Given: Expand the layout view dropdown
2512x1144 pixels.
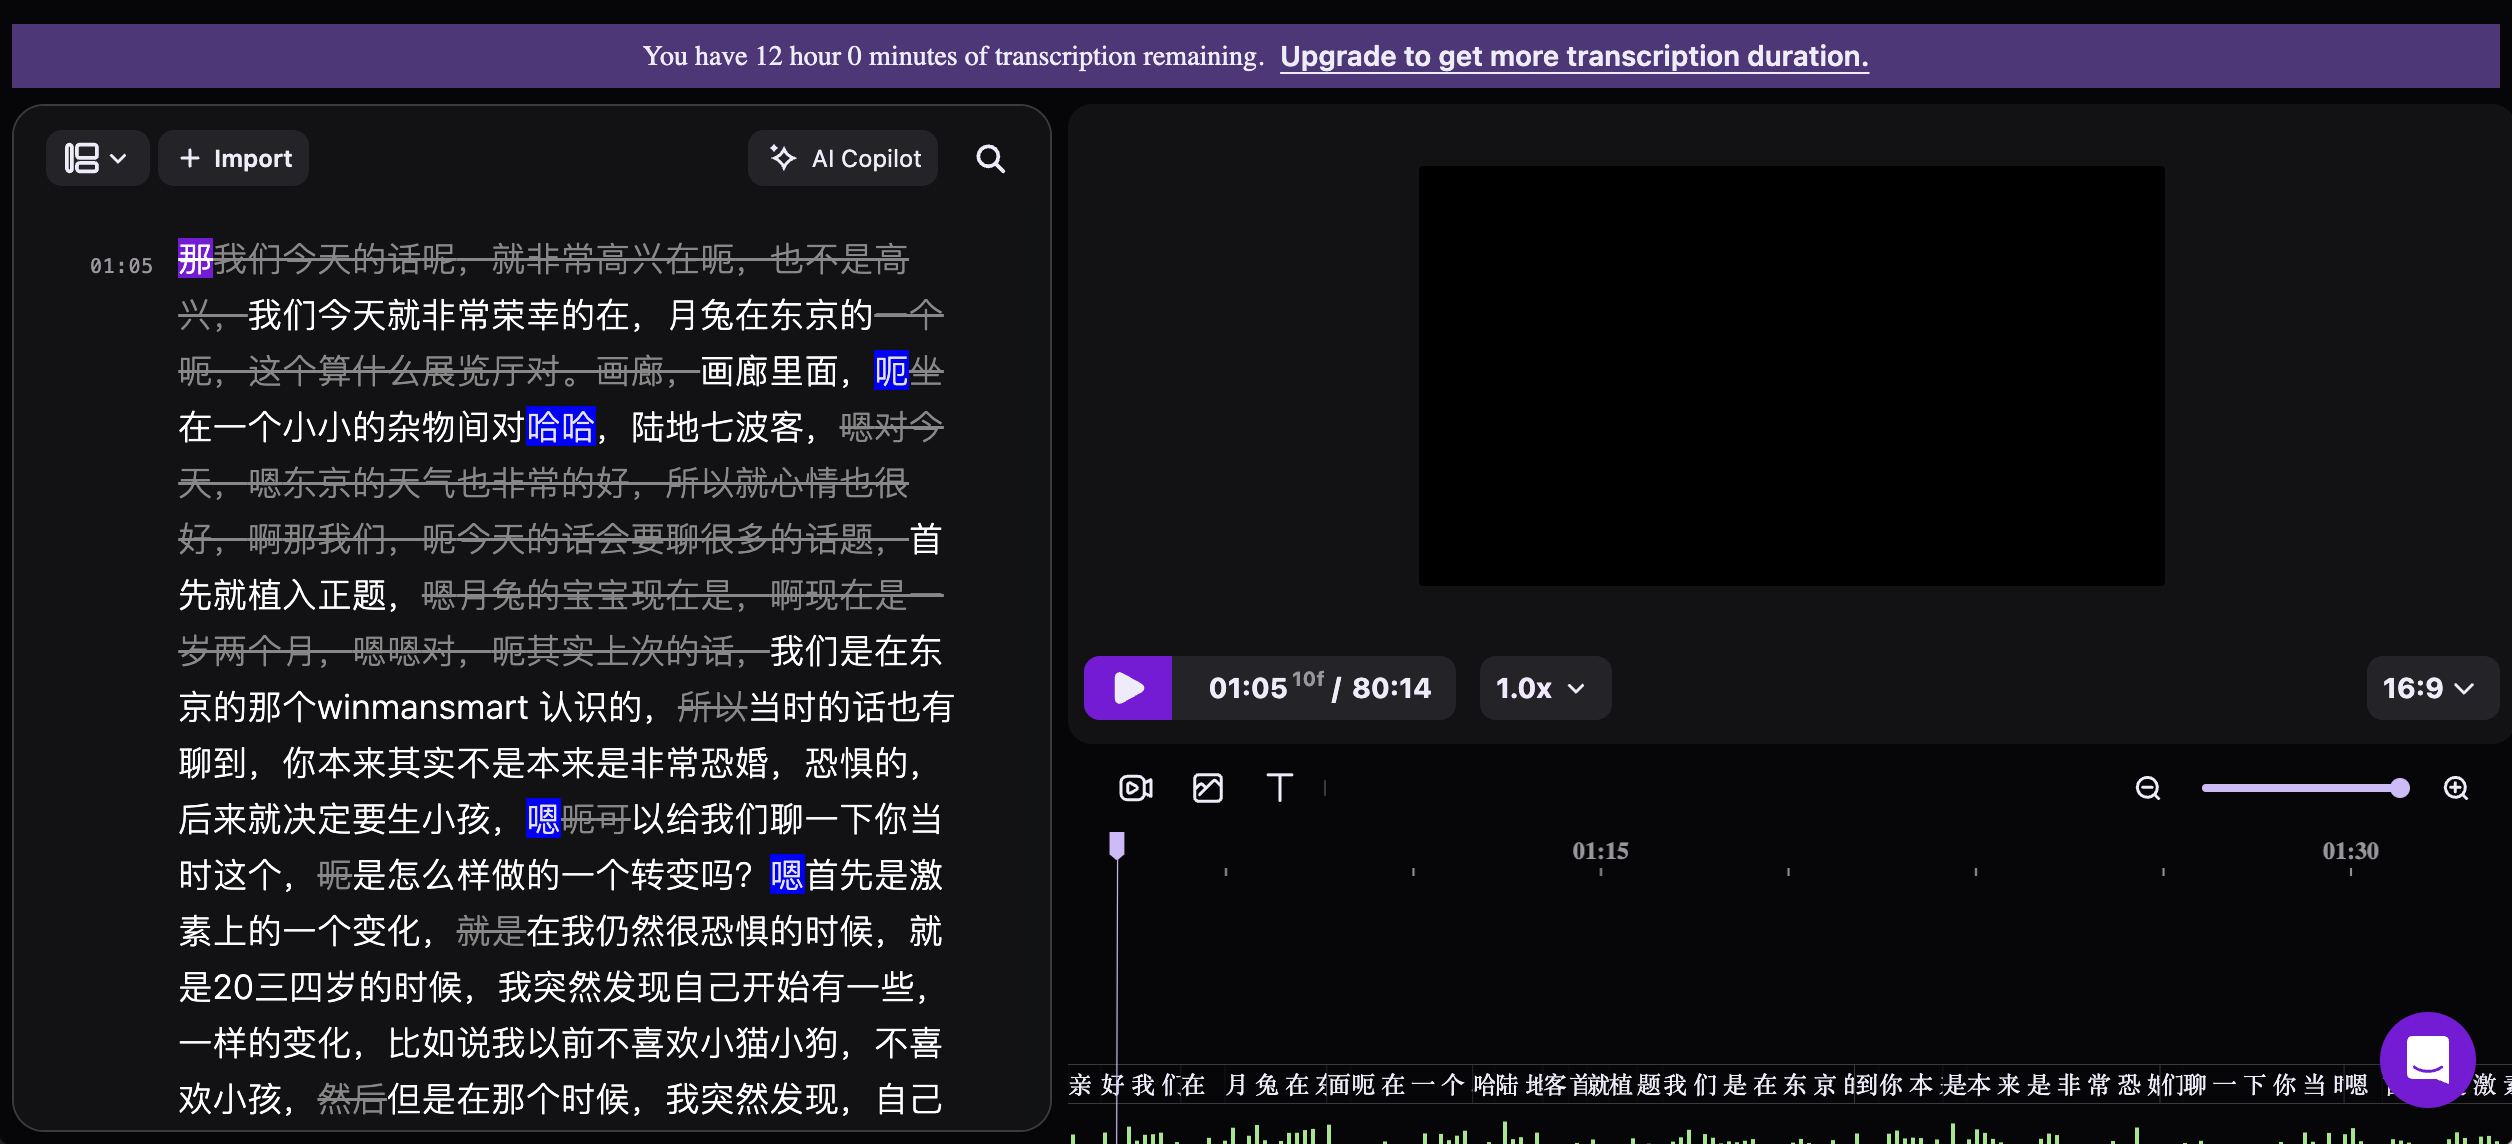Looking at the screenshot, I should pyautogui.click(x=97, y=159).
